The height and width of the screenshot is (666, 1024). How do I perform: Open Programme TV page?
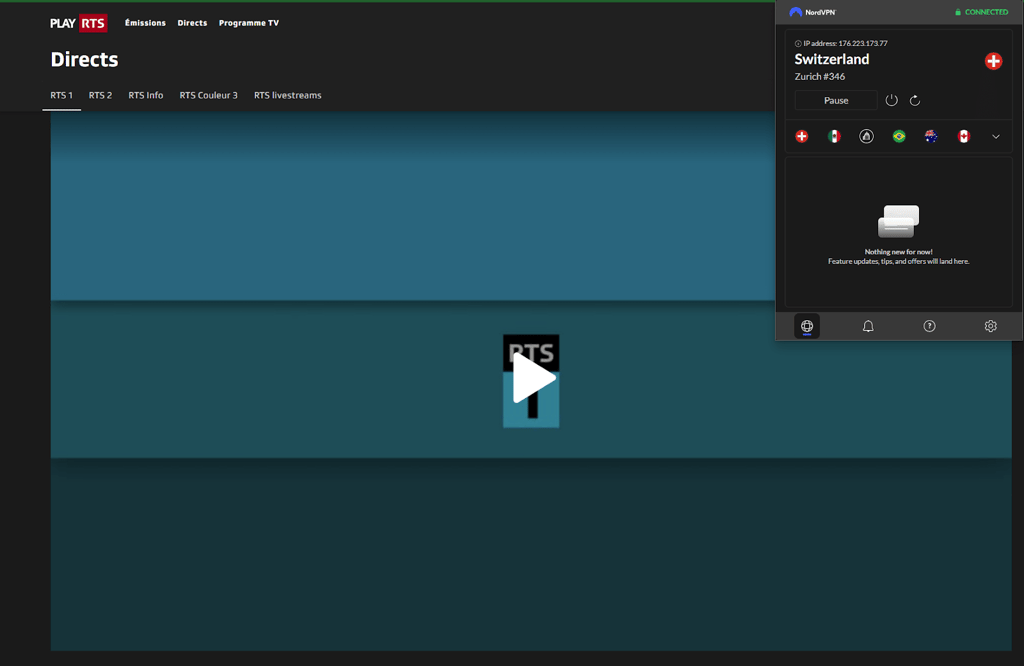tap(249, 23)
